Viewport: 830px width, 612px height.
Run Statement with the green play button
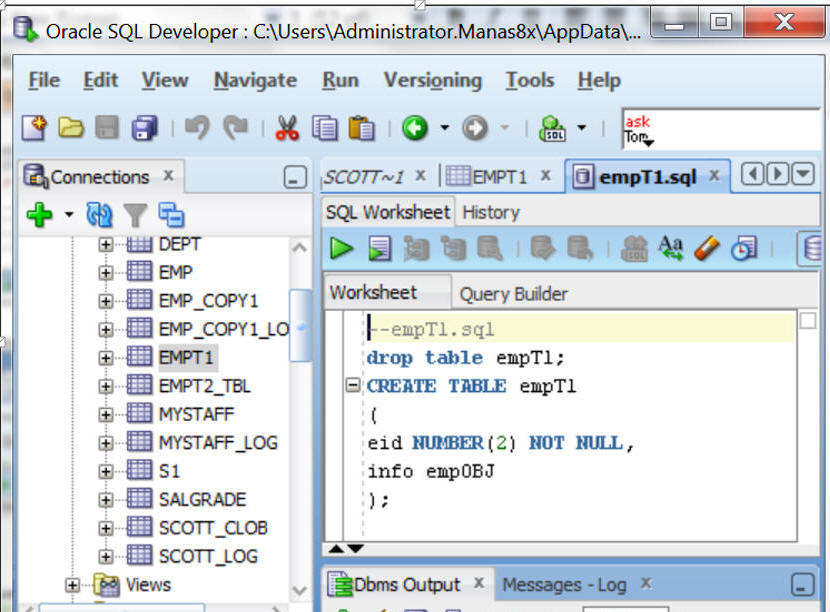tap(341, 248)
